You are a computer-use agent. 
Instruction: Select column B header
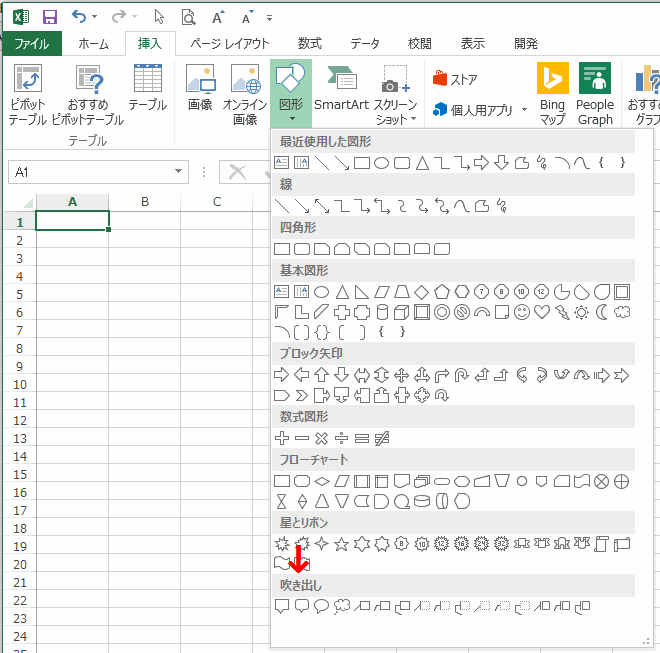[x=145, y=202]
